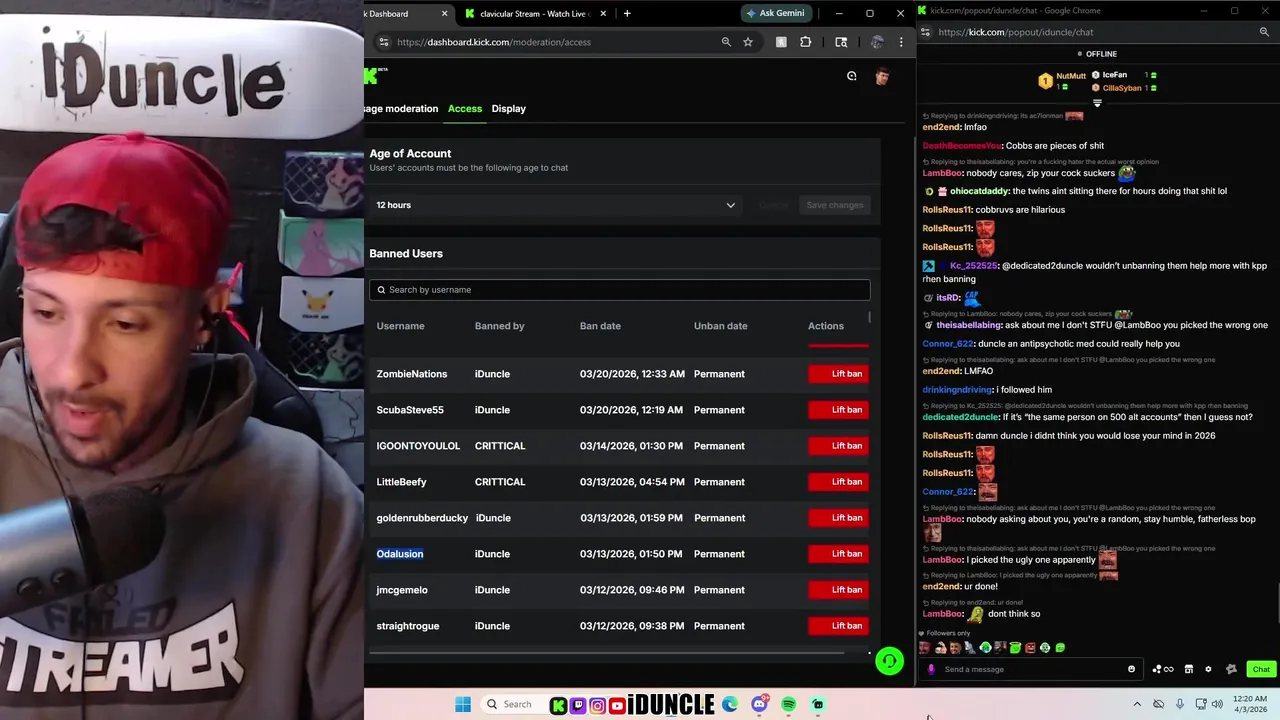Image resolution: width=1280 pixels, height=720 pixels.
Task: Click the purple microphone icon in chat input
Action: click(x=931, y=669)
